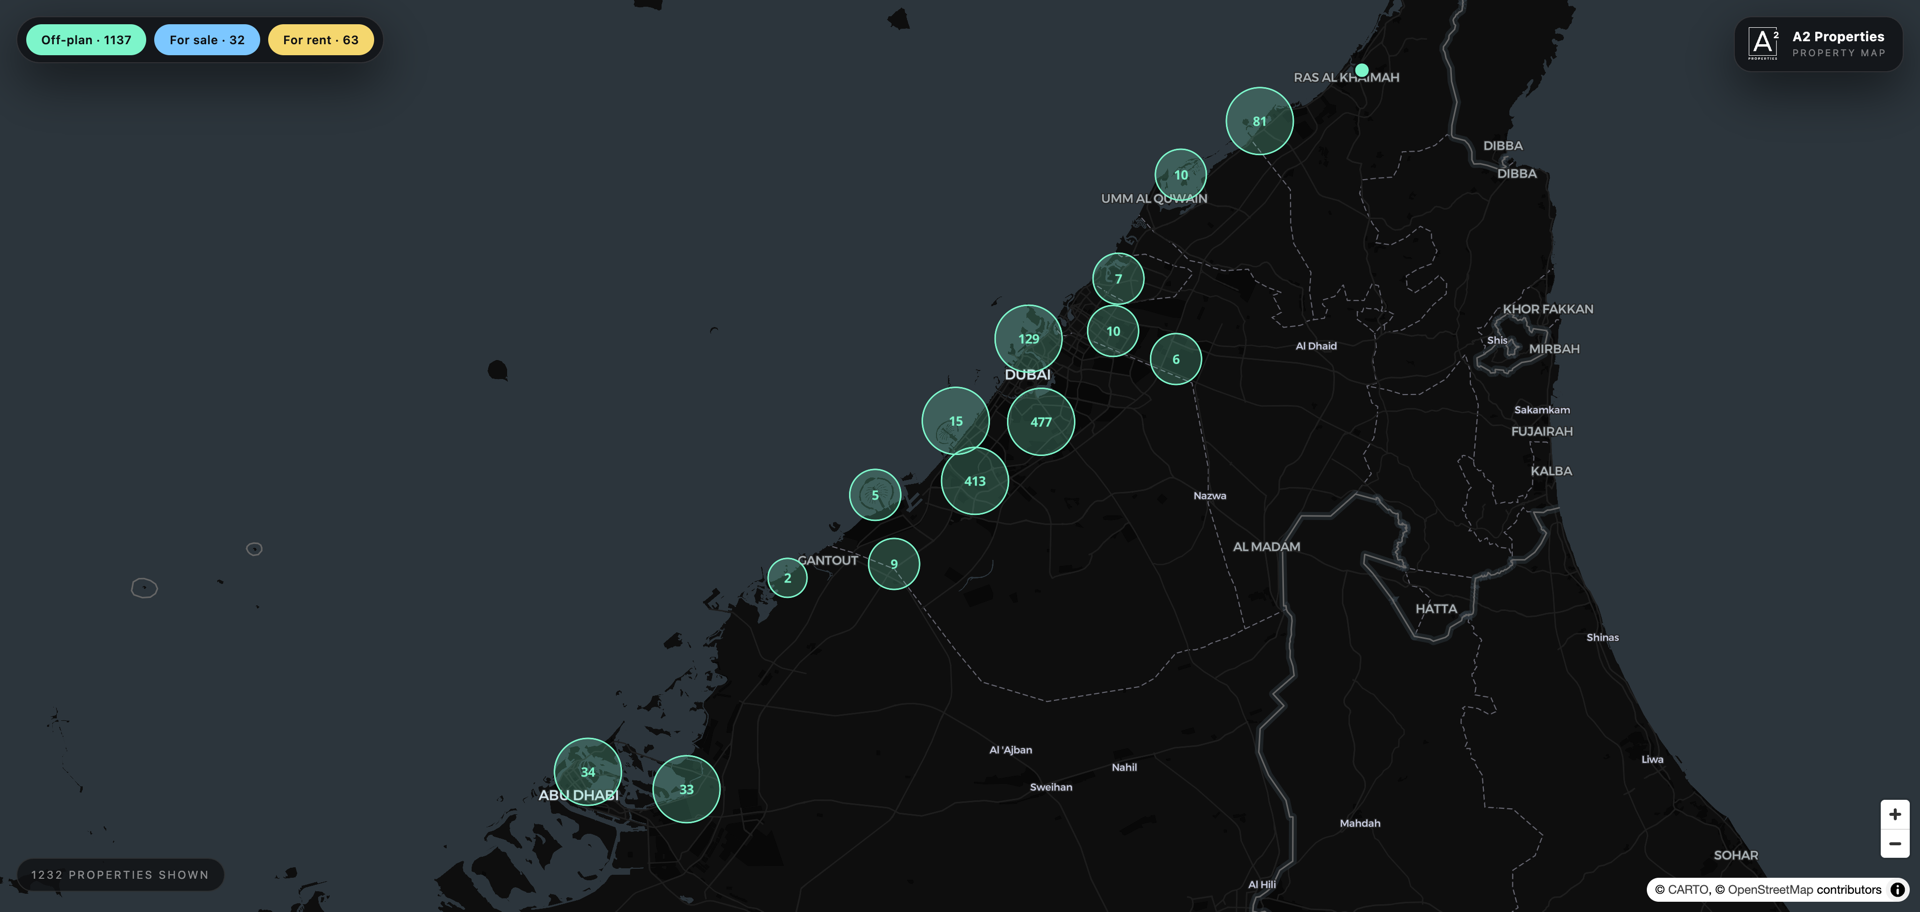Expand the cluster showing 6
Image resolution: width=1920 pixels, height=912 pixels.
tap(1176, 359)
